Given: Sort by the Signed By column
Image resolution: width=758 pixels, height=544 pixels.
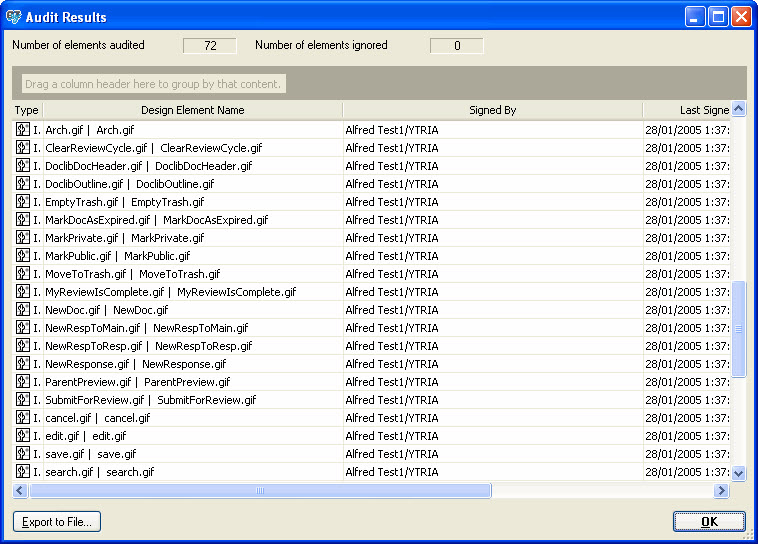Looking at the screenshot, I should point(492,110).
